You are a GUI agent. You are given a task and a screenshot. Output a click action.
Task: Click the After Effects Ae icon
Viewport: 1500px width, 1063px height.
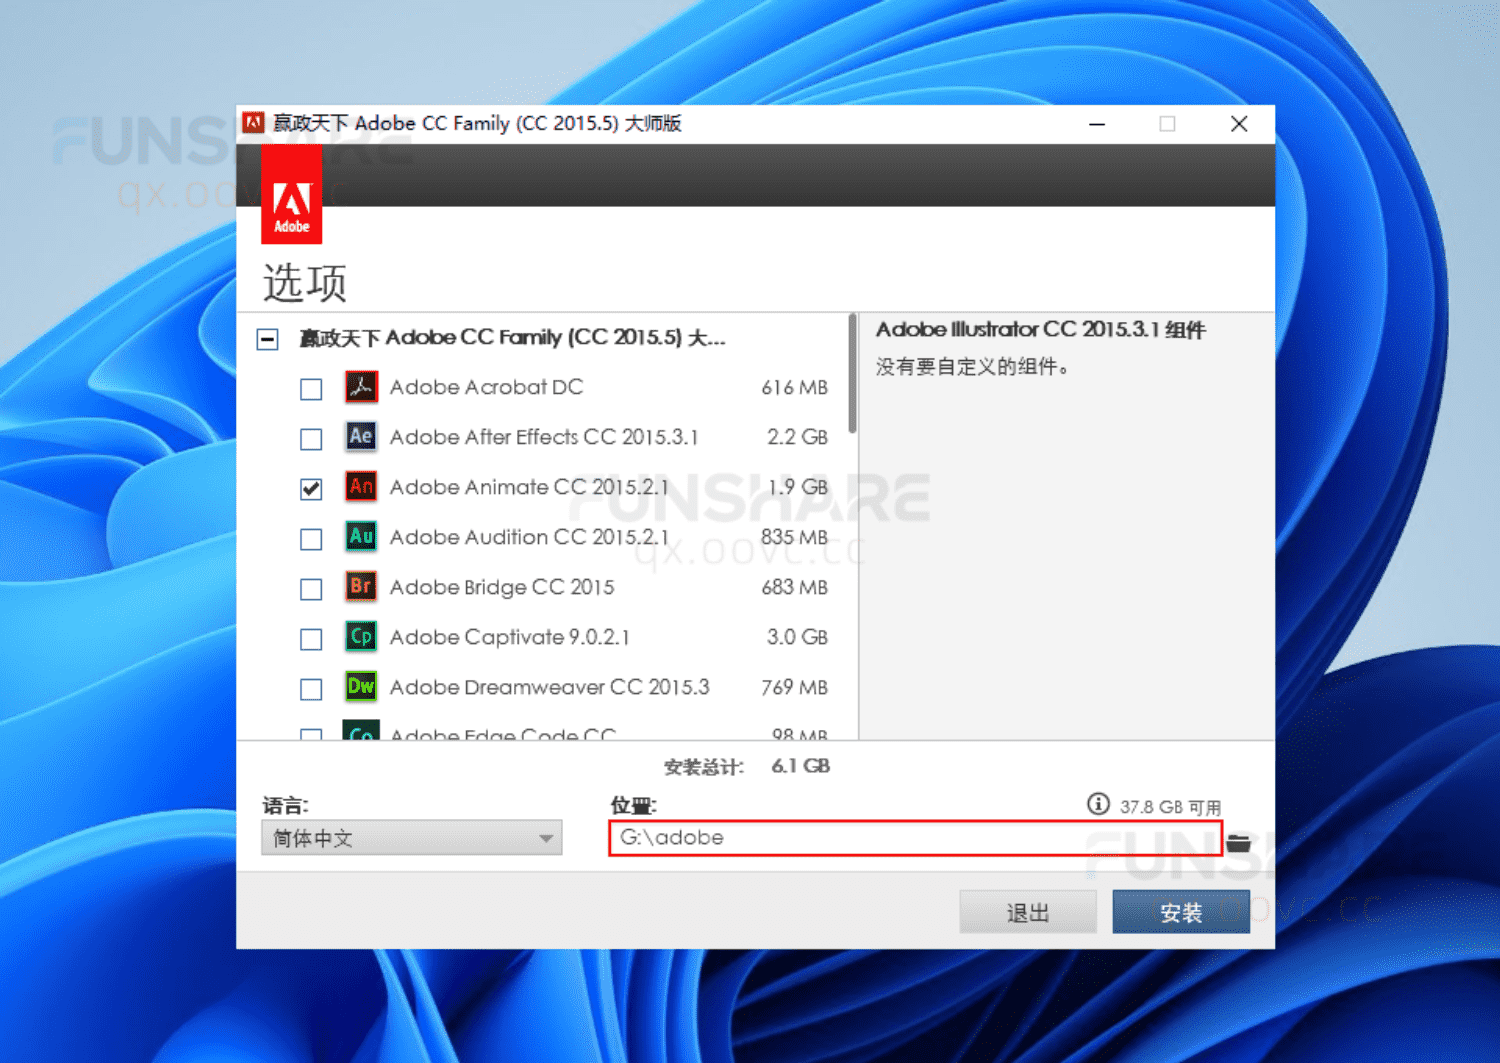click(361, 436)
